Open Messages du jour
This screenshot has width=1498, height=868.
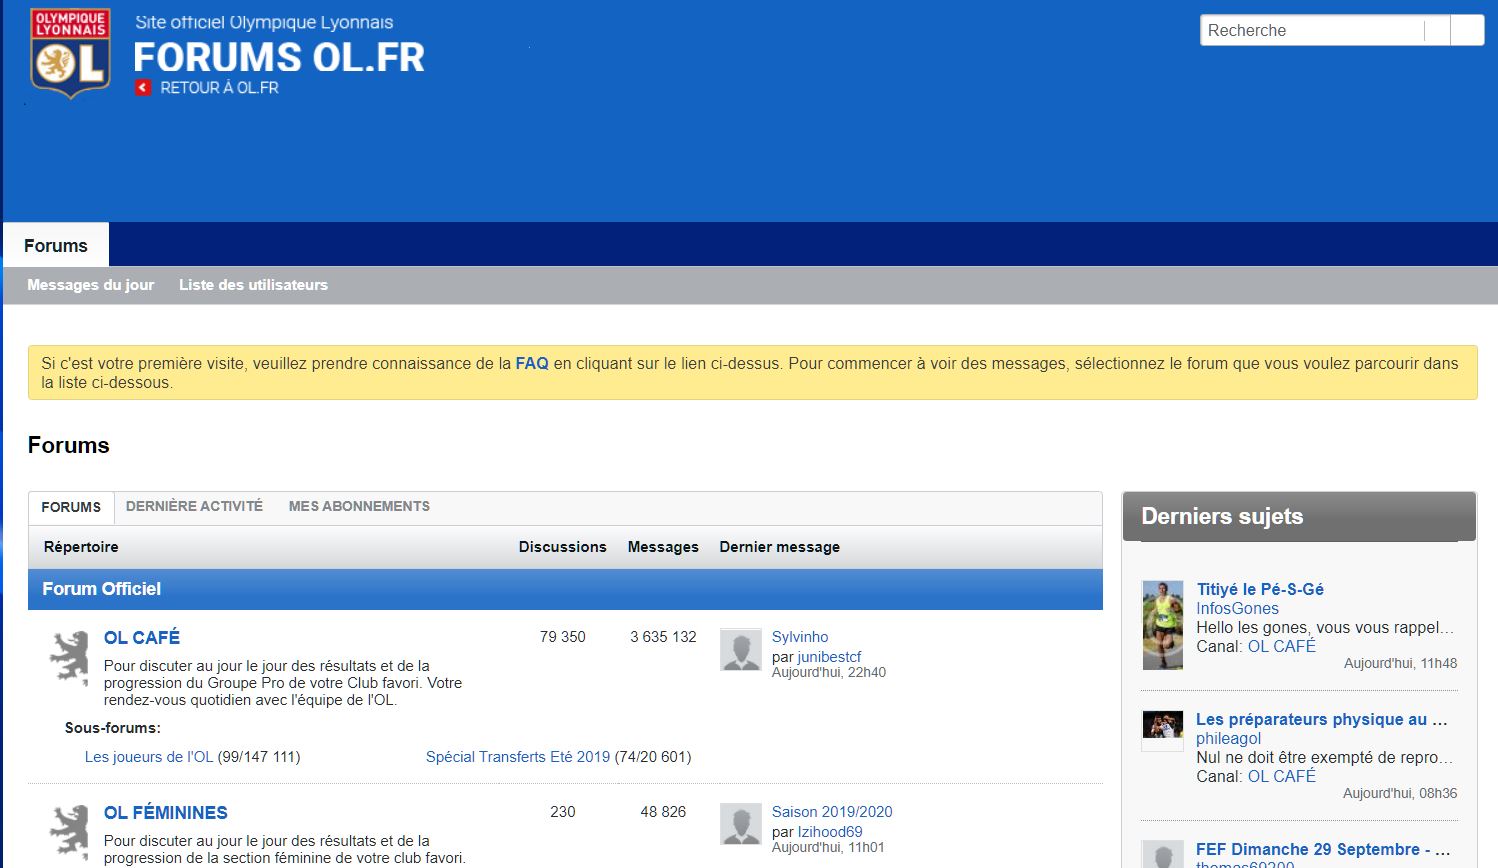pos(91,285)
